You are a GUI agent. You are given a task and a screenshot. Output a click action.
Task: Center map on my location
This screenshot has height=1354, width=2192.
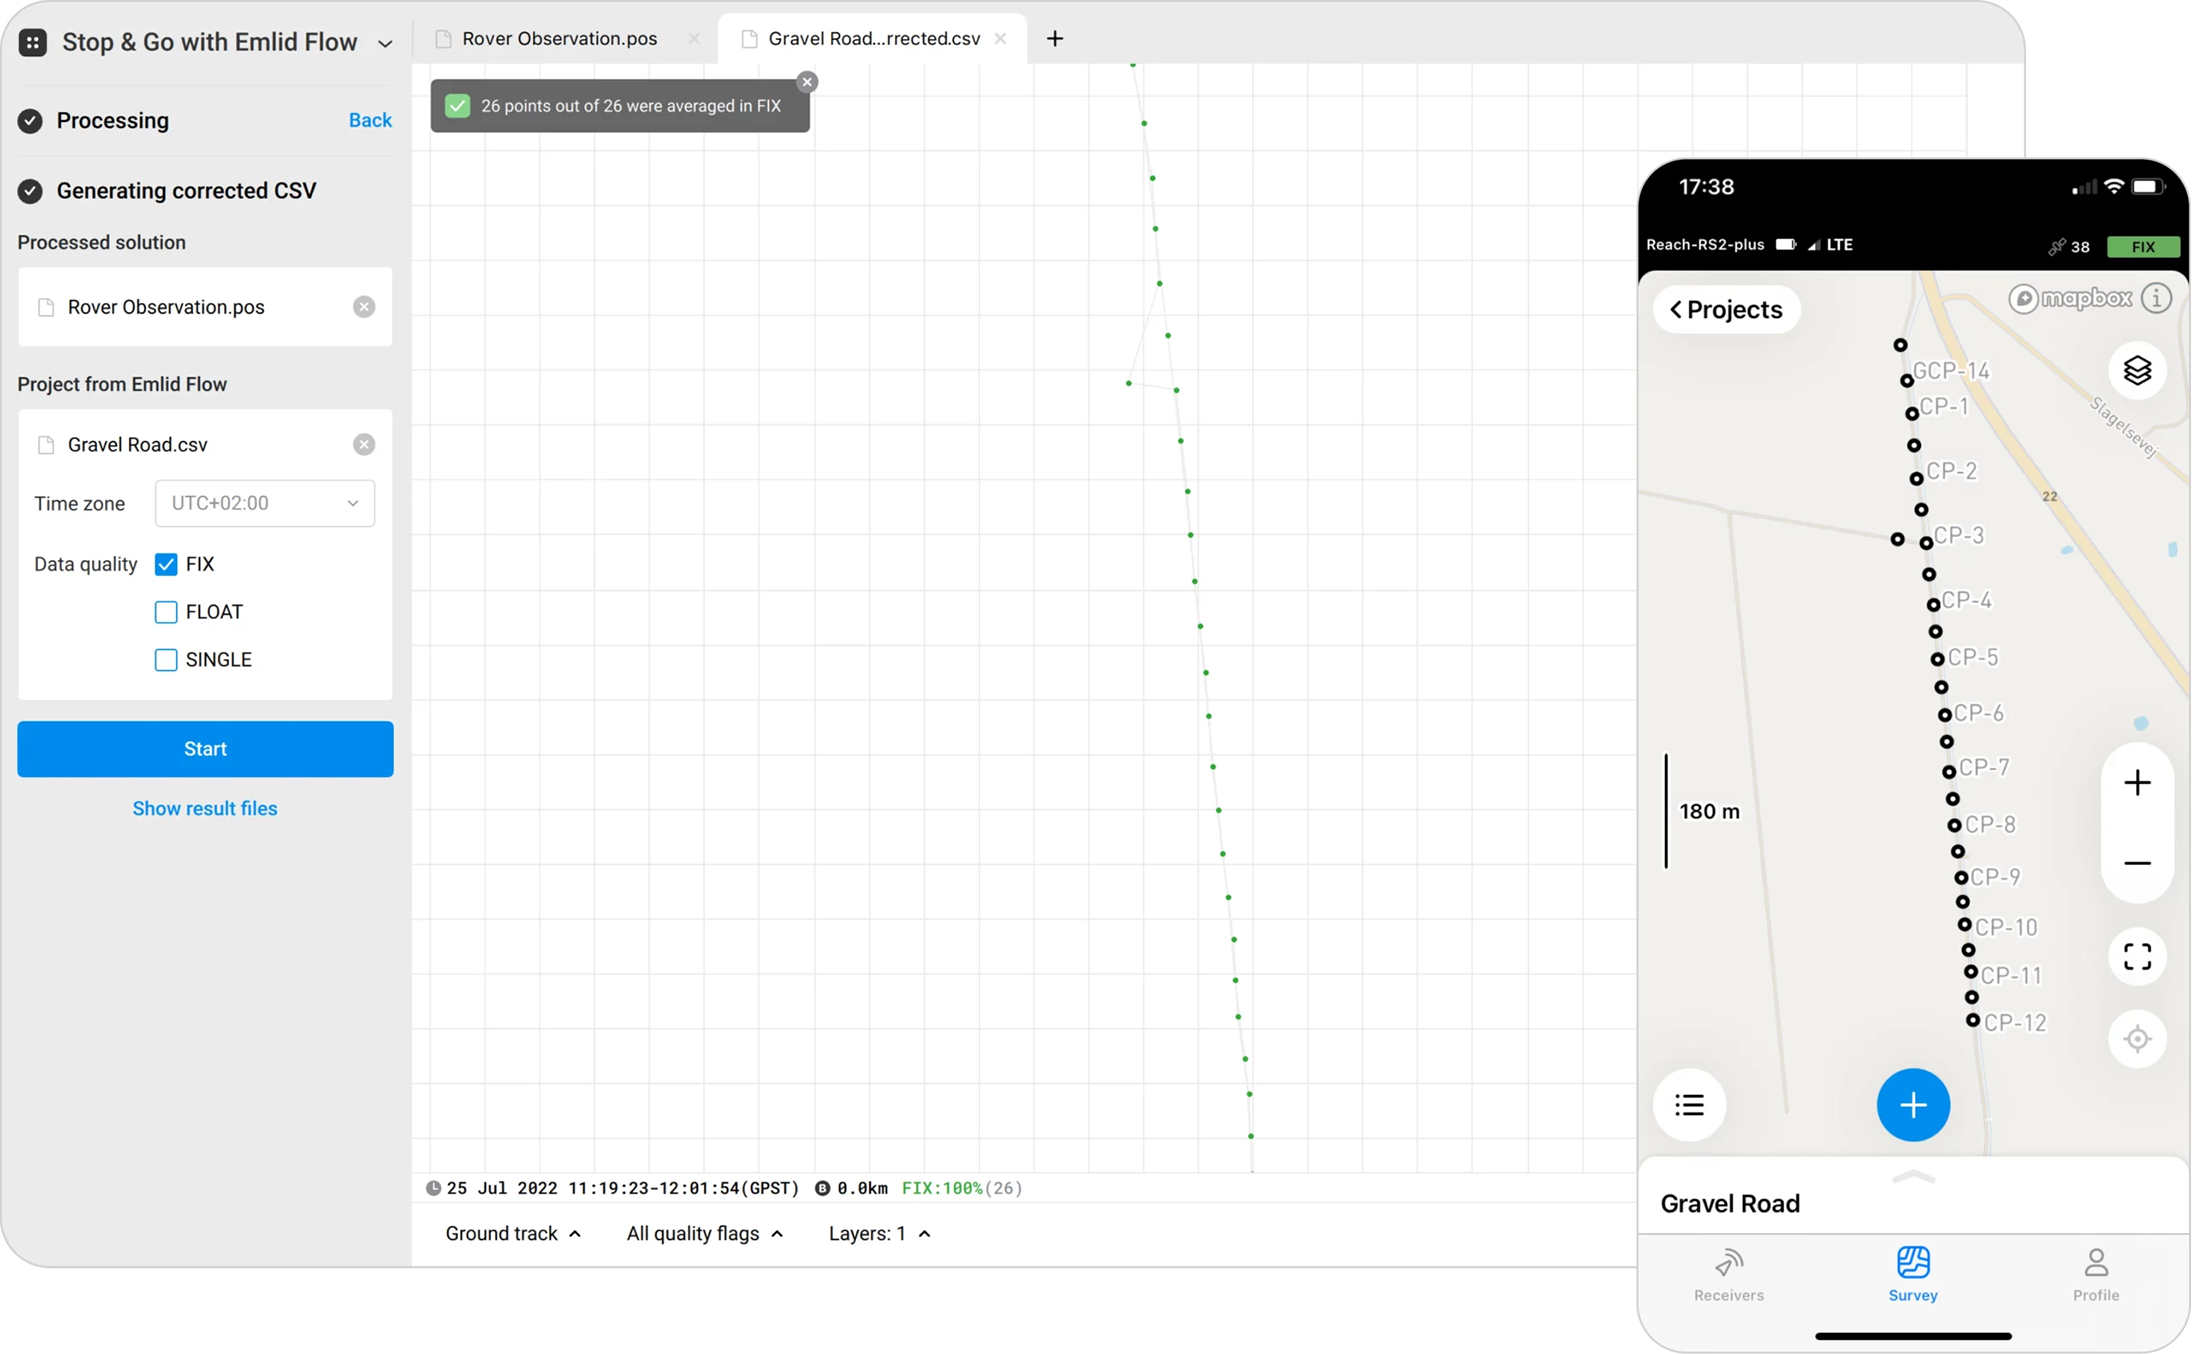tap(2137, 1039)
